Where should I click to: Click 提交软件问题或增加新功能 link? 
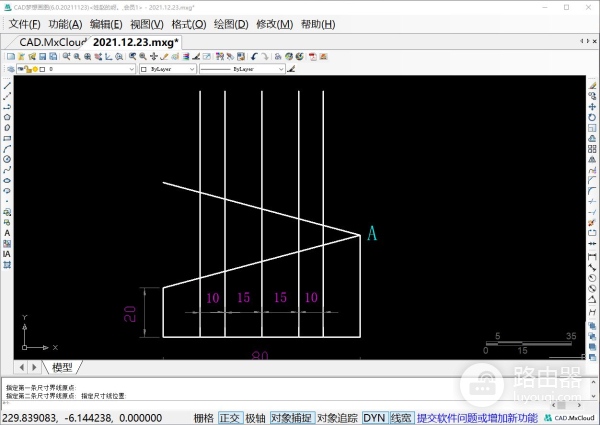coord(477,417)
